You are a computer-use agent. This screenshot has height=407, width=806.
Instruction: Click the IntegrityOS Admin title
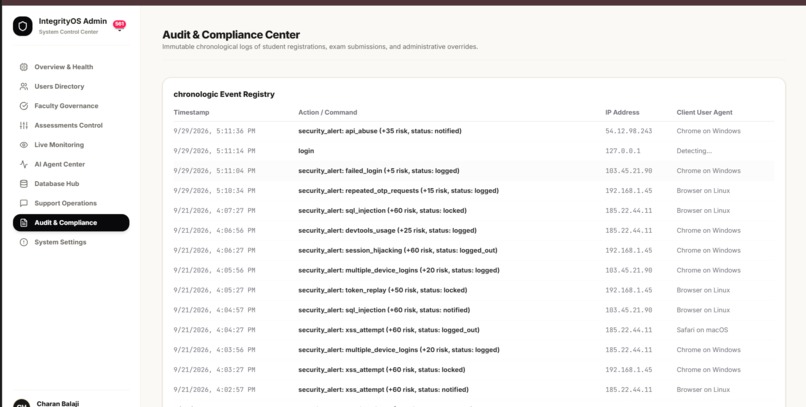pos(72,22)
